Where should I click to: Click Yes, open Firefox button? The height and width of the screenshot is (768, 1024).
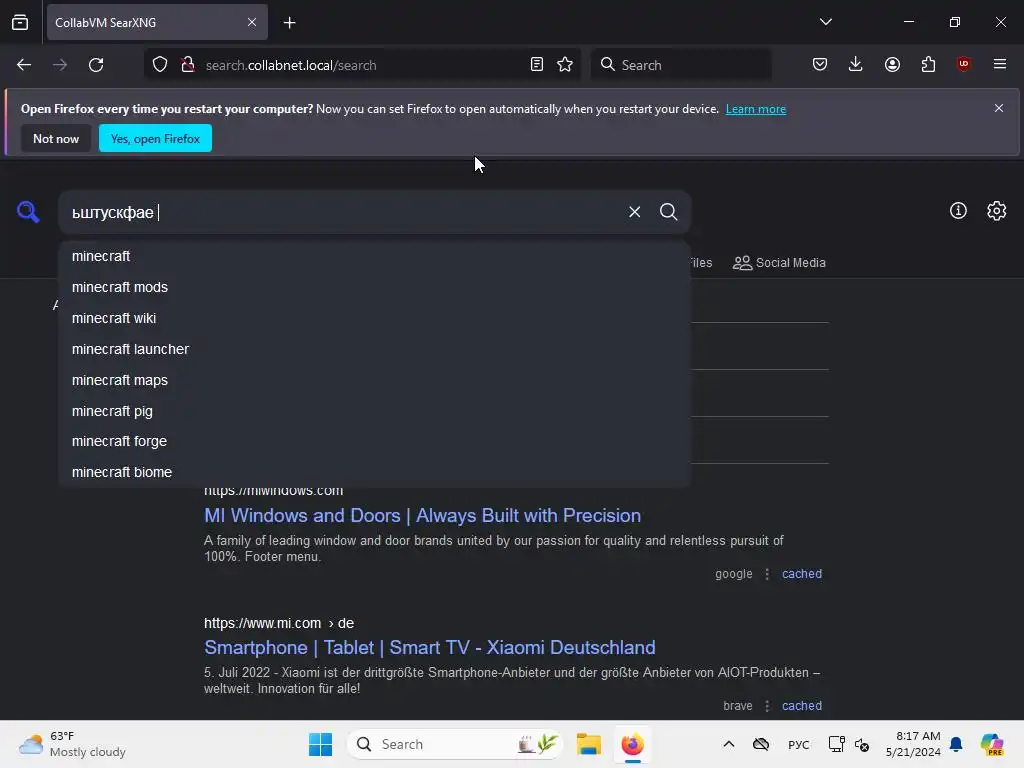tap(155, 138)
